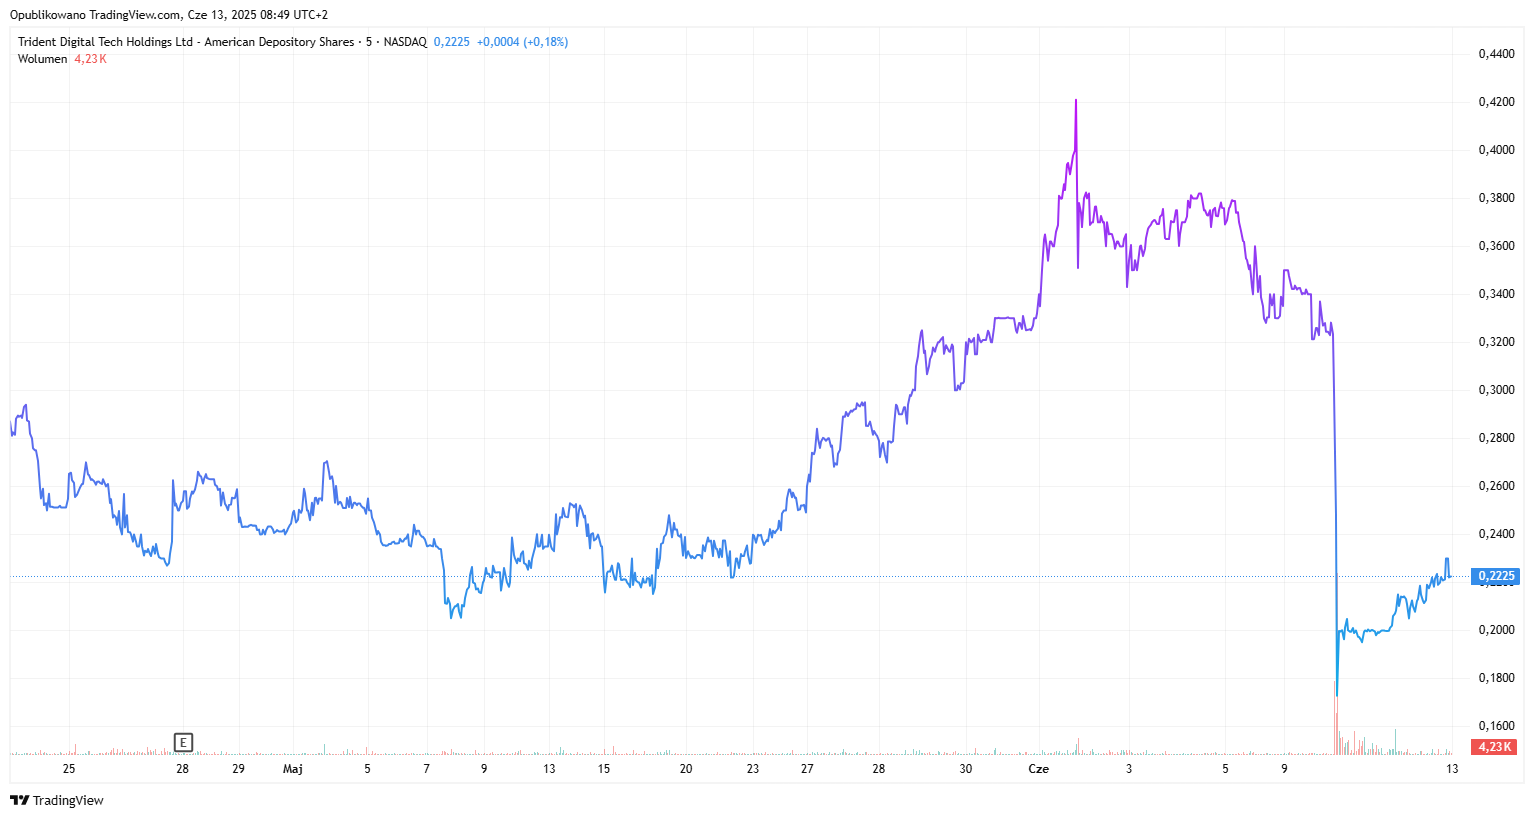Click the "Opublikowano TradingView.com" header text
The height and width of the screenshot is (818, 1534).
tap(96, 15)
